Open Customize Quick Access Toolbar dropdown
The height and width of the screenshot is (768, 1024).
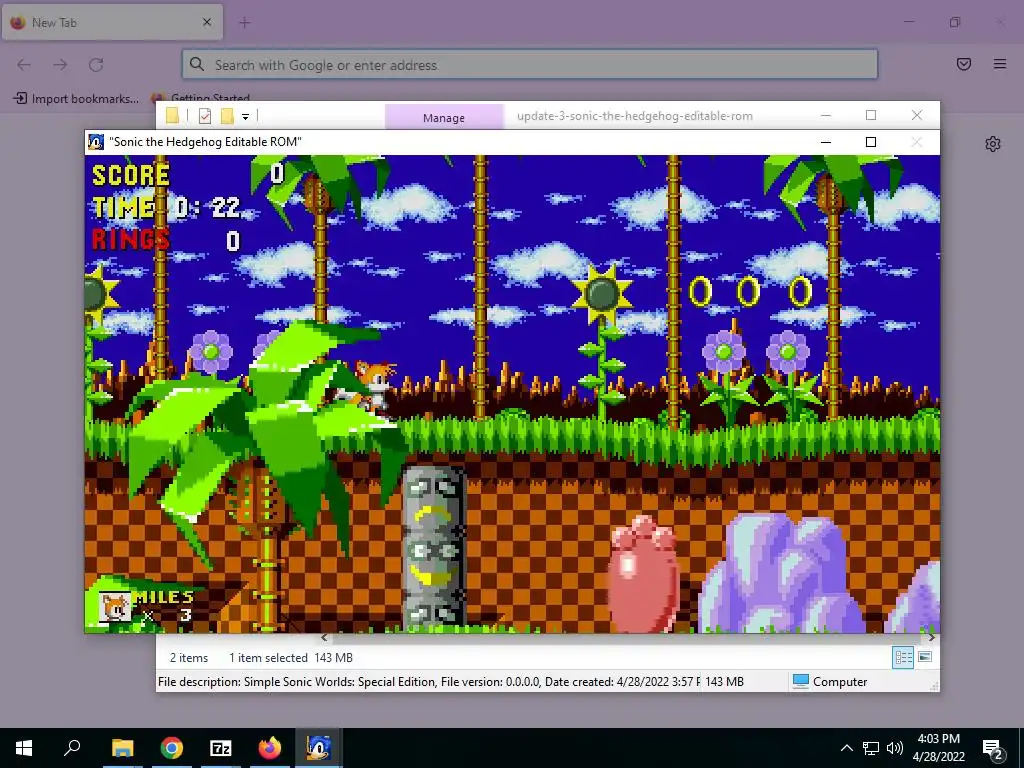[x=246, y=117]
